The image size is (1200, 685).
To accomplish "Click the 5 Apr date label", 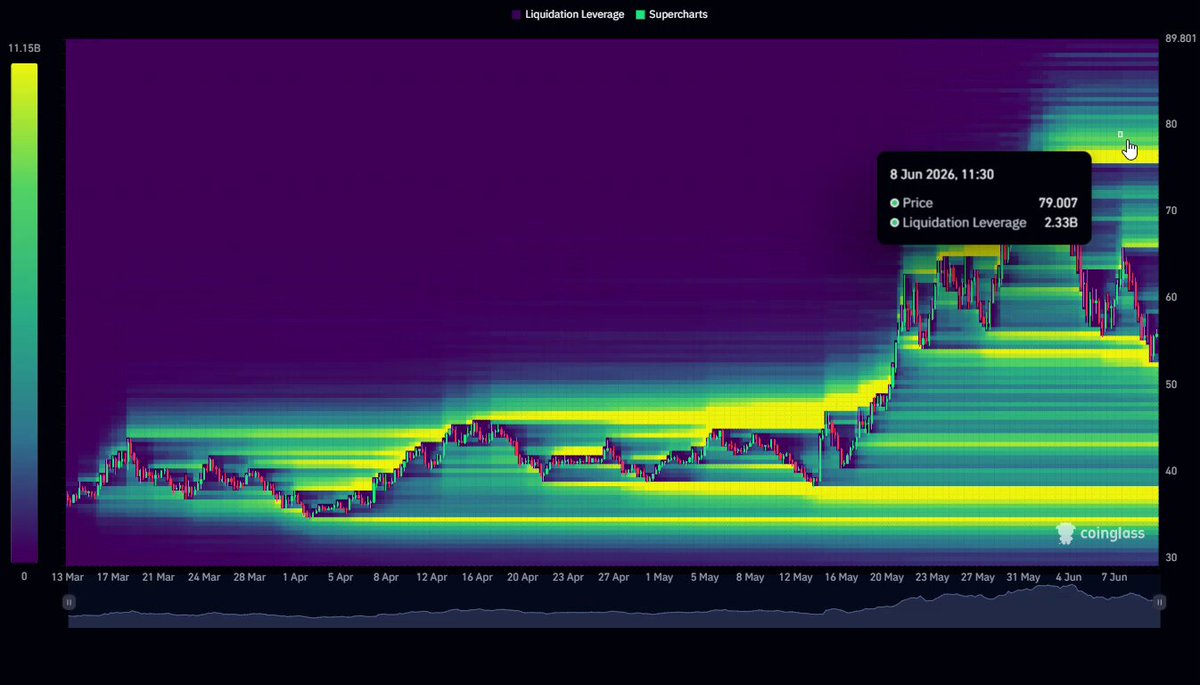I will (340, 577).
